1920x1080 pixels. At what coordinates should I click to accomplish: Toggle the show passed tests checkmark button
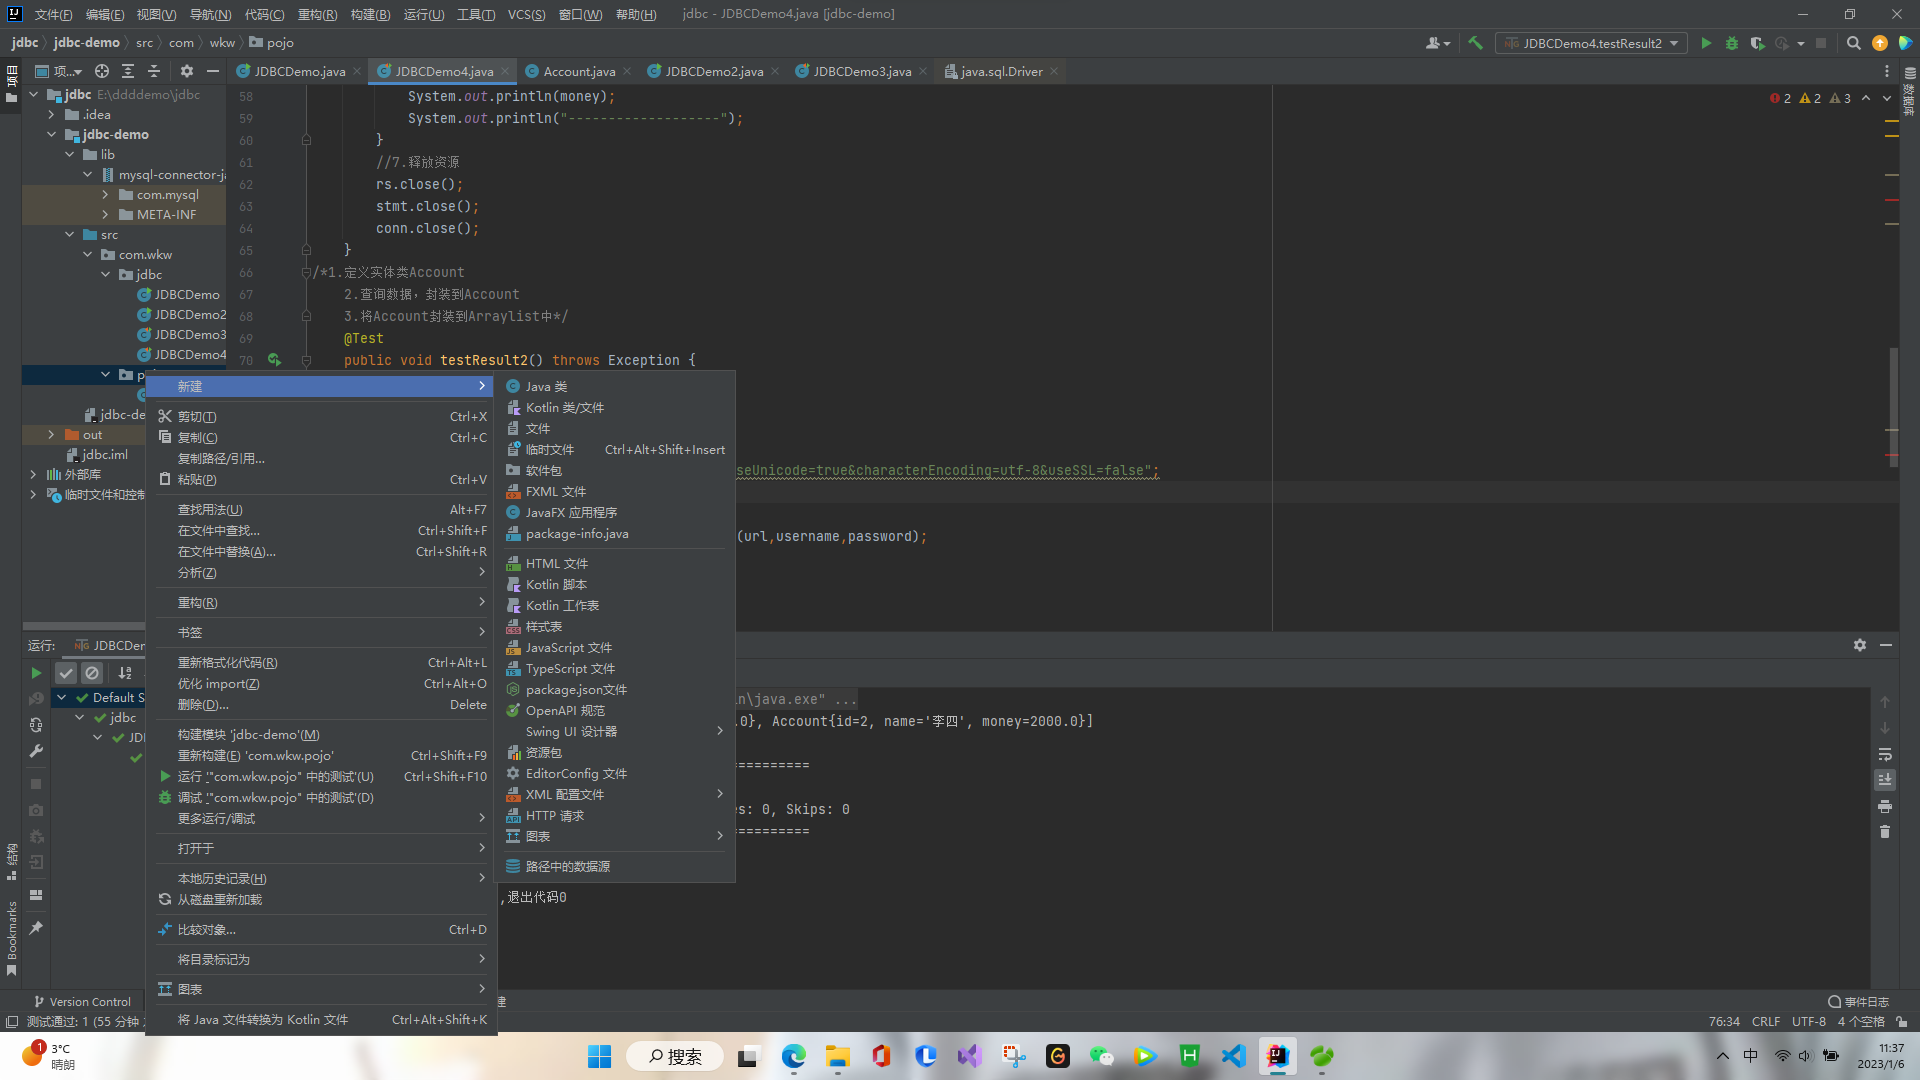coord(66,673)
